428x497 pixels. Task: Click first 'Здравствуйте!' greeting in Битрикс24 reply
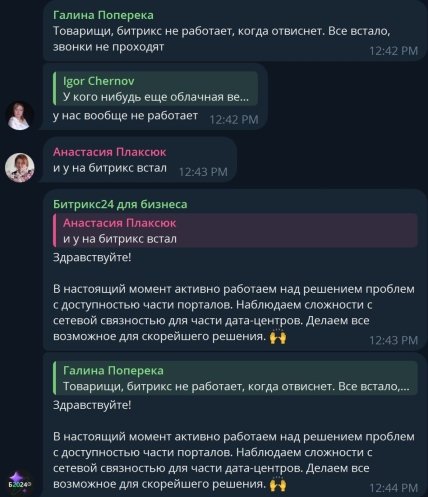point(92,257)
